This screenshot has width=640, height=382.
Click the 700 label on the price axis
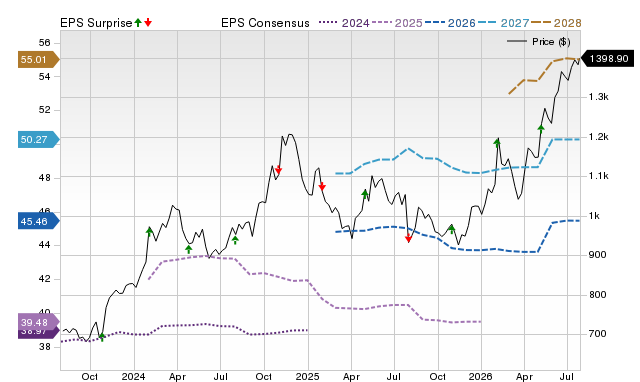tap(598, 334)
